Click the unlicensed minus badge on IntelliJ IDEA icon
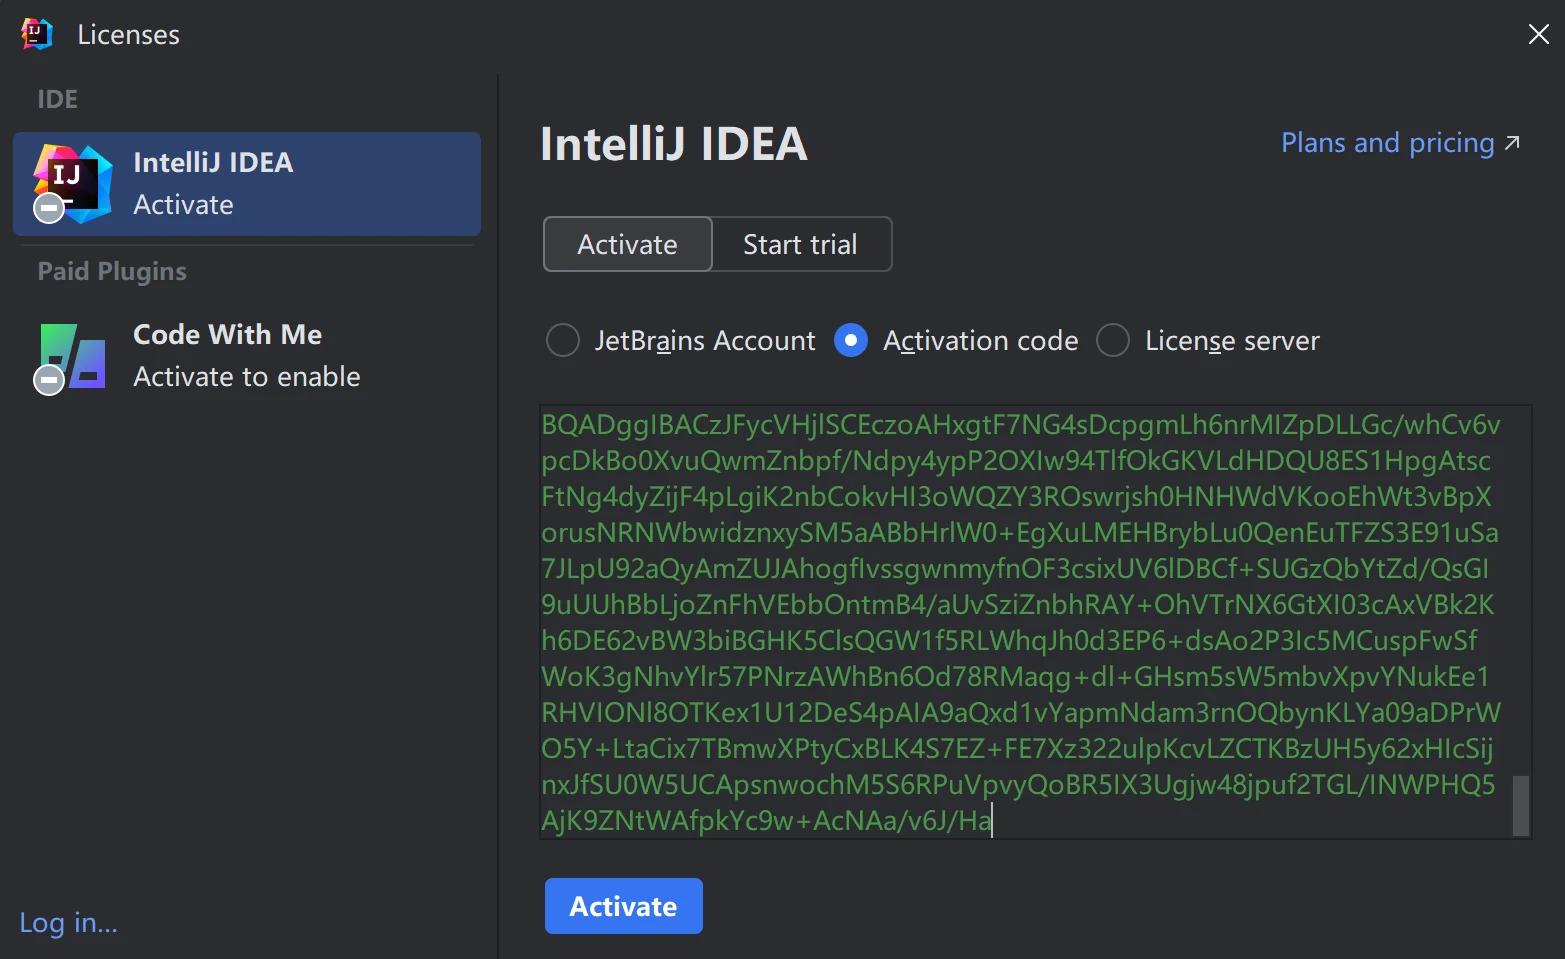The image size is (1565, 959). pyautogui.click(x=49, y=209)
